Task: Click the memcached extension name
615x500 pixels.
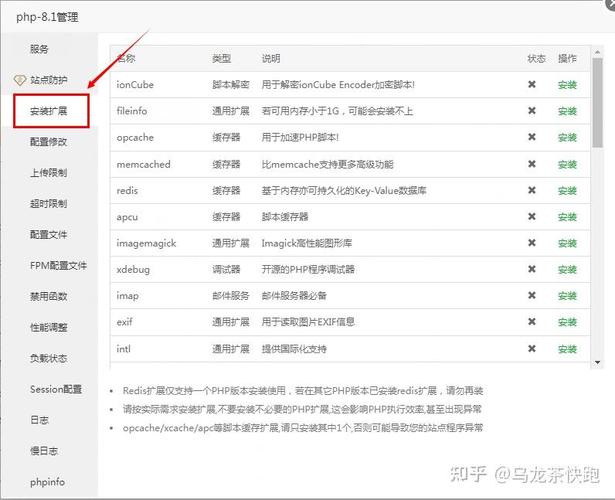Action: click(x=144, y=164)
